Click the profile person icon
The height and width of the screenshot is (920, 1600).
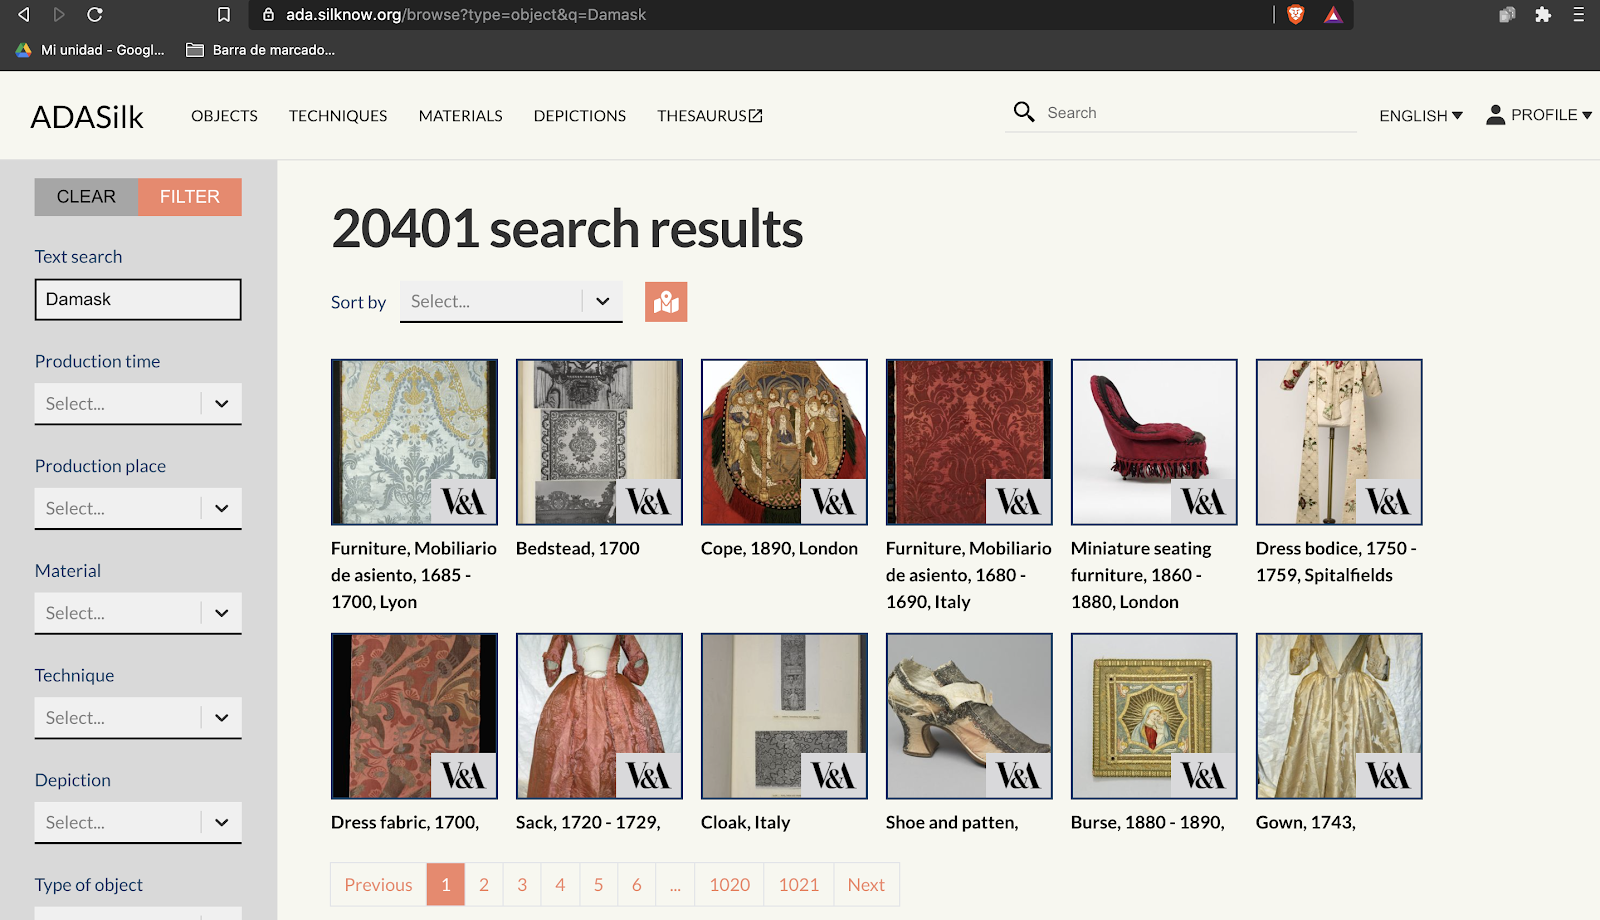coord(1495,115)
